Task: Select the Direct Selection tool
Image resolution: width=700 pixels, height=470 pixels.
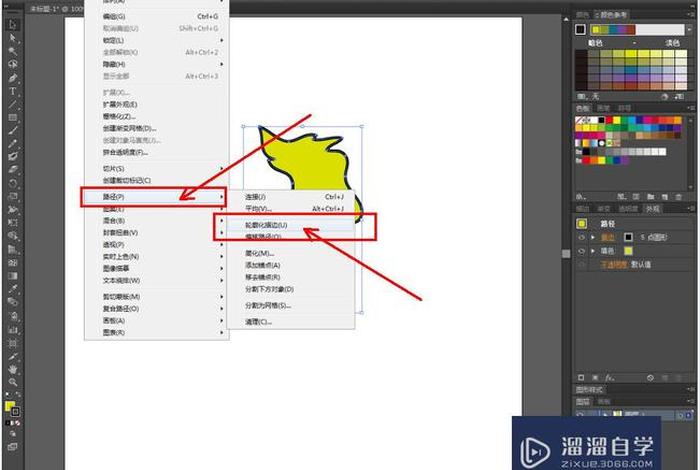Action: [12, 38]
